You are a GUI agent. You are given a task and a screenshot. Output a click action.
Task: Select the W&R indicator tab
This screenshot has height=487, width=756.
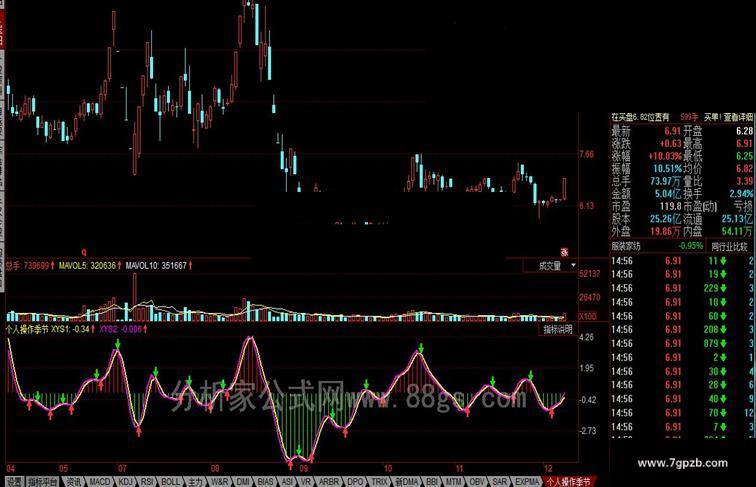coord(220,482)
